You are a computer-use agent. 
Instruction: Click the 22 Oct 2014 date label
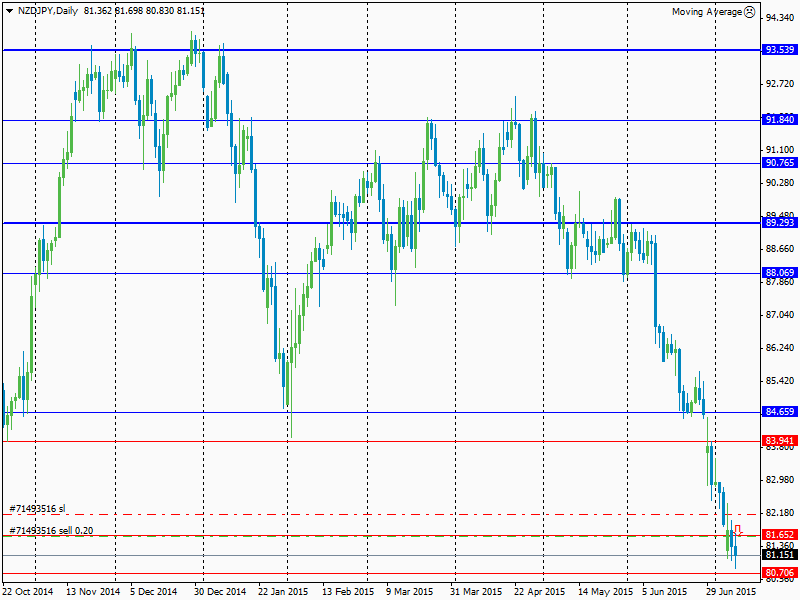click(28, 592)
